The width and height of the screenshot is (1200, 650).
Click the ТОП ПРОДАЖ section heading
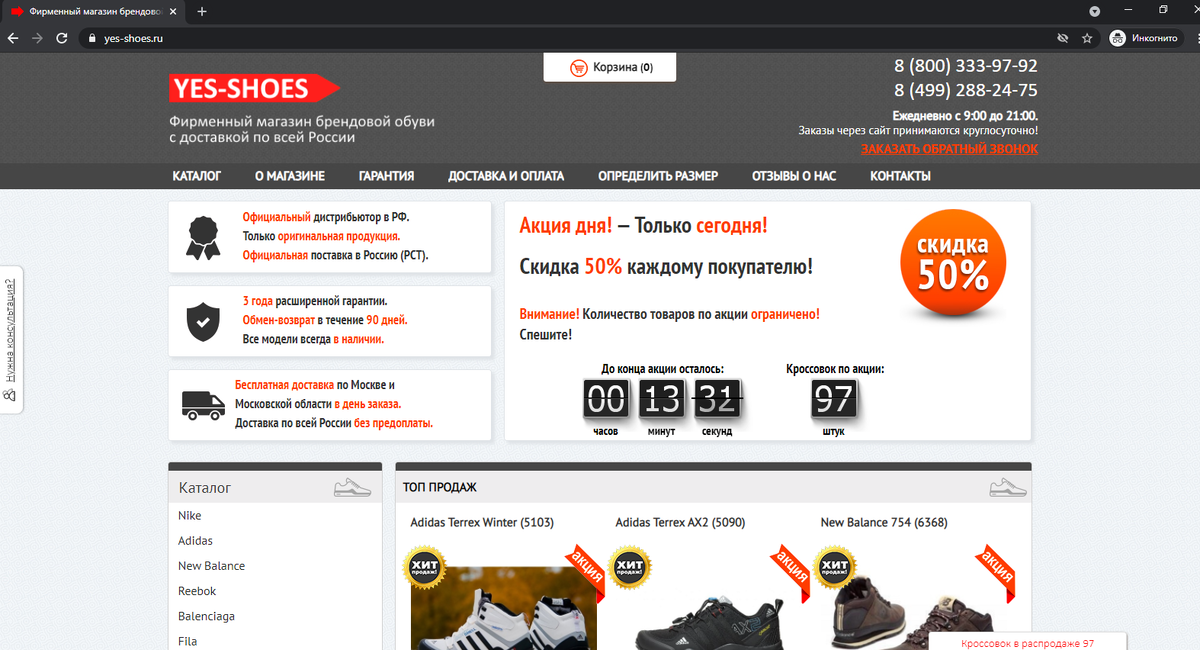440,488
